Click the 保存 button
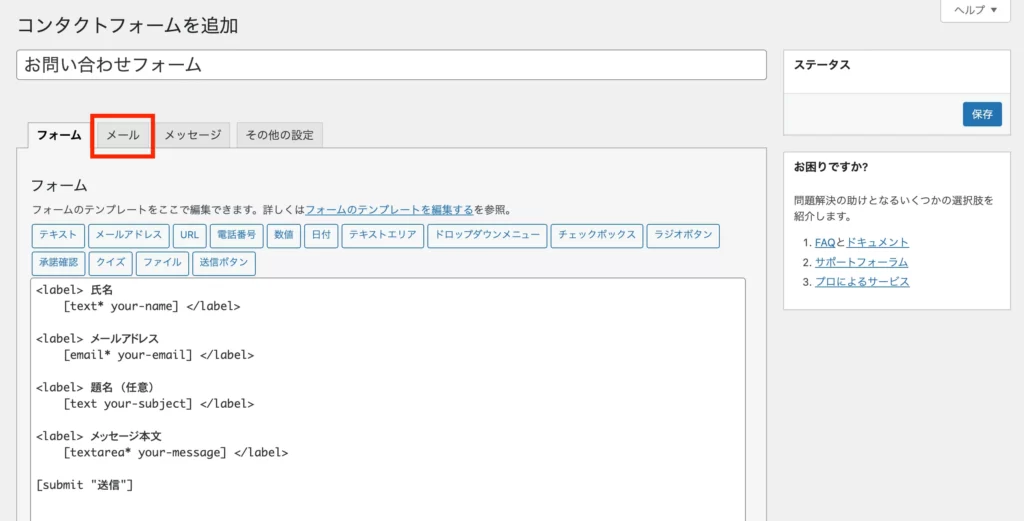 [x=982, y=114]
